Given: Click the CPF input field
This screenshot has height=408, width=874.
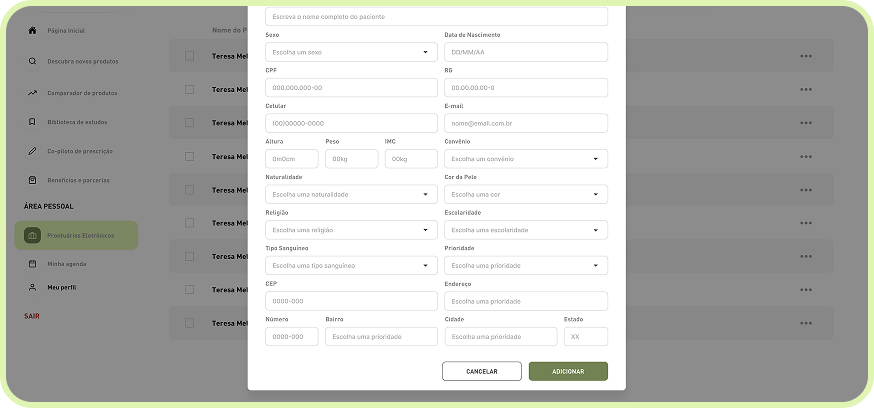Looking at the screenshot, I should pyautogui.click(x=351, y=88).
